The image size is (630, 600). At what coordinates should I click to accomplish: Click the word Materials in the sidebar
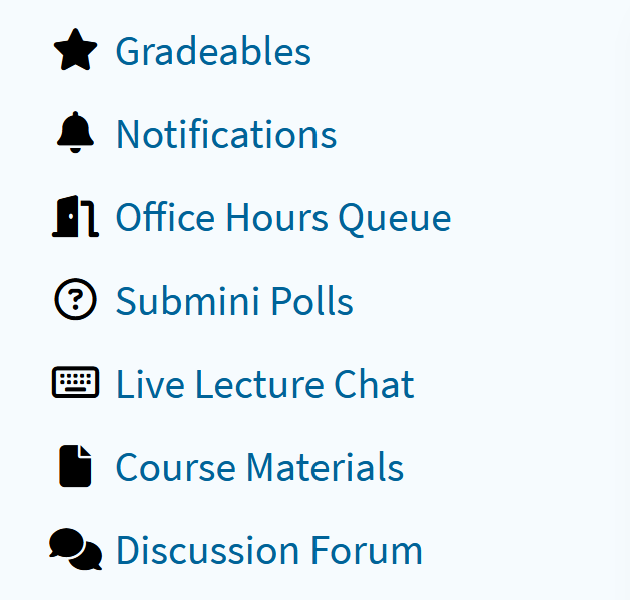(325, 467)
